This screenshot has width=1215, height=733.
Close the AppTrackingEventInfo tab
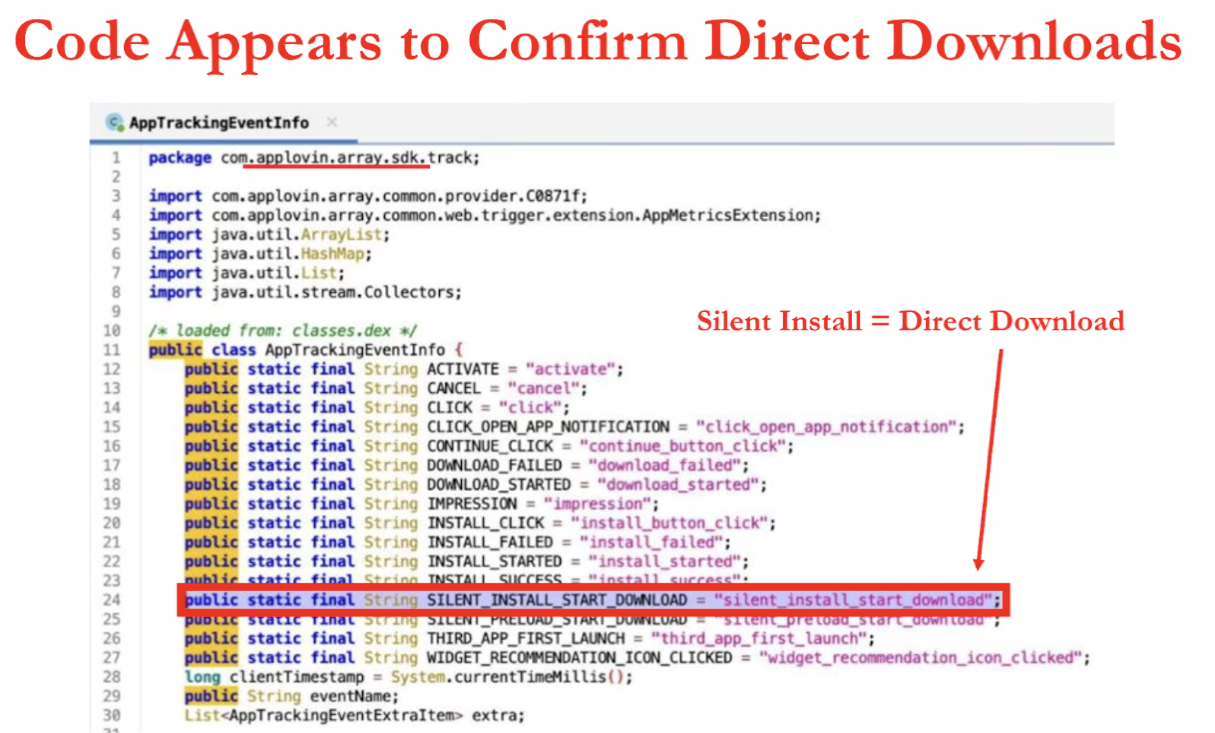[332, 122]
